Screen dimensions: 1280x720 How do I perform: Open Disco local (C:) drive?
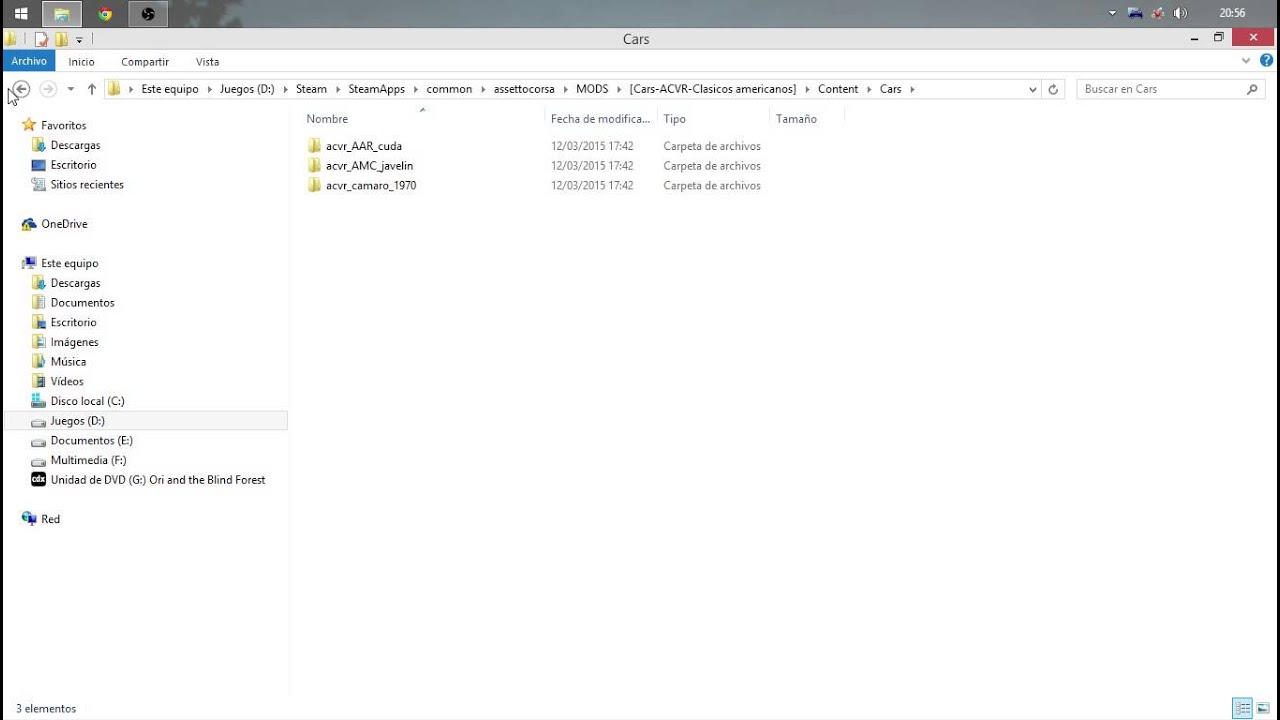pos(87,401)
